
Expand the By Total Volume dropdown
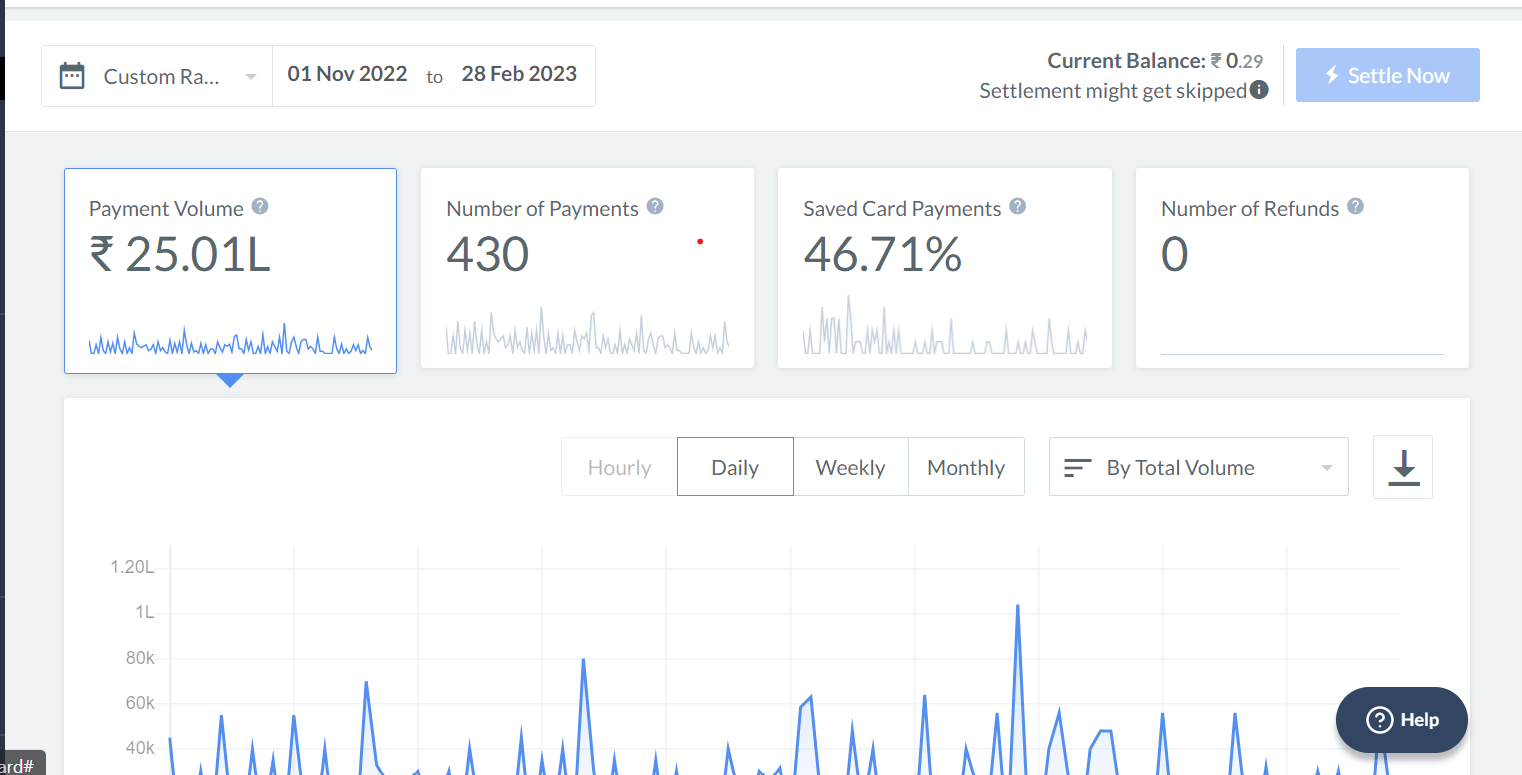[1198, 467]
